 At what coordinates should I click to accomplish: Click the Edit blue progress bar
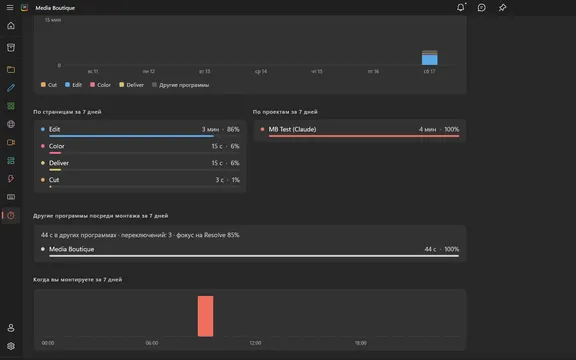pos(132,136)
